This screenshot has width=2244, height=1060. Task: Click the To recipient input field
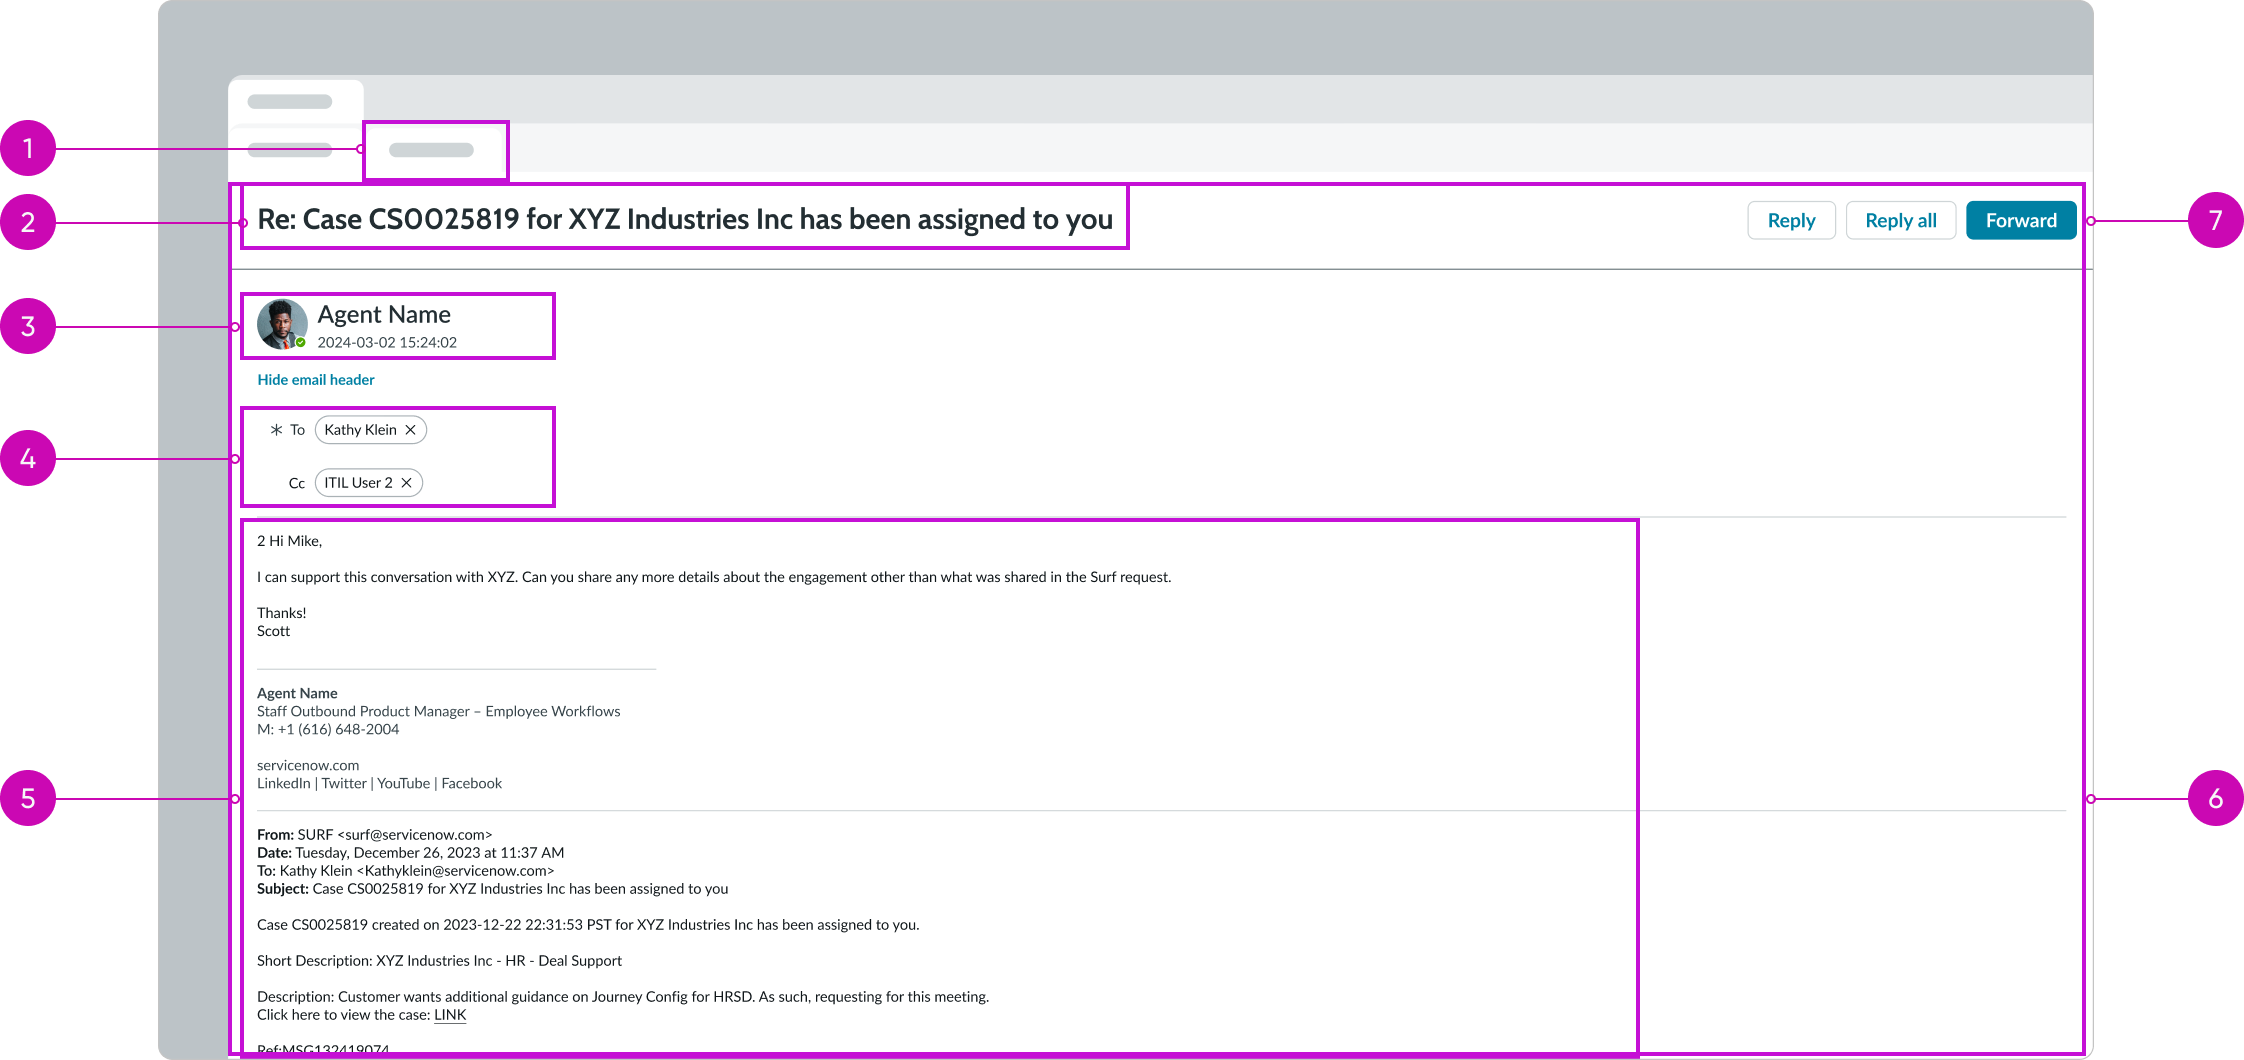[480, 429]
